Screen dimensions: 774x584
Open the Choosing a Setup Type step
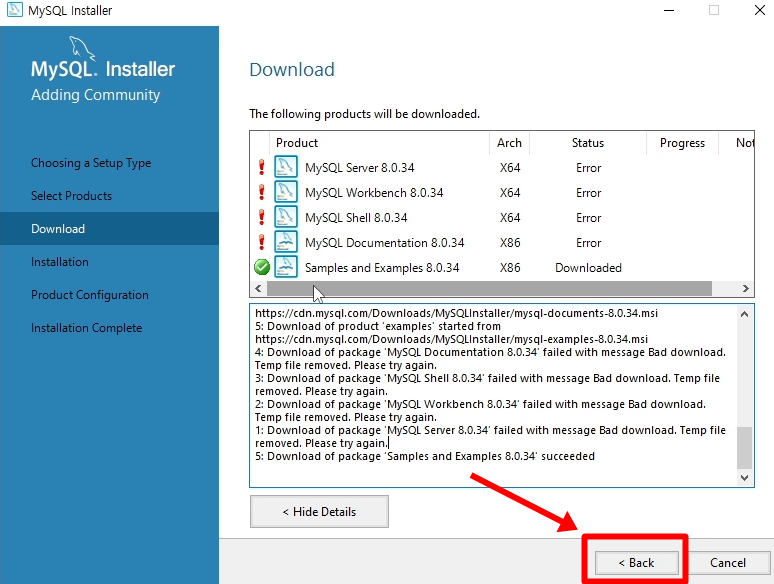coord(91,163)
